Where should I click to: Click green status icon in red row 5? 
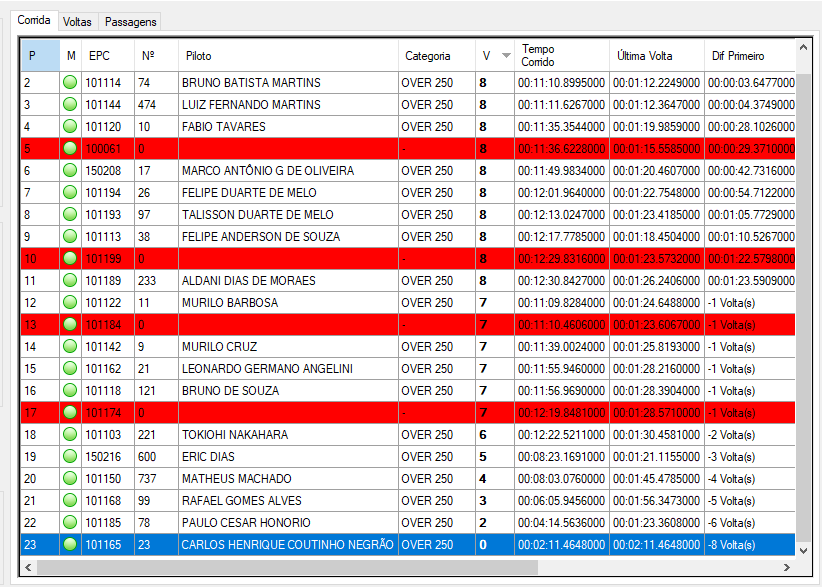tap(69, 149)
